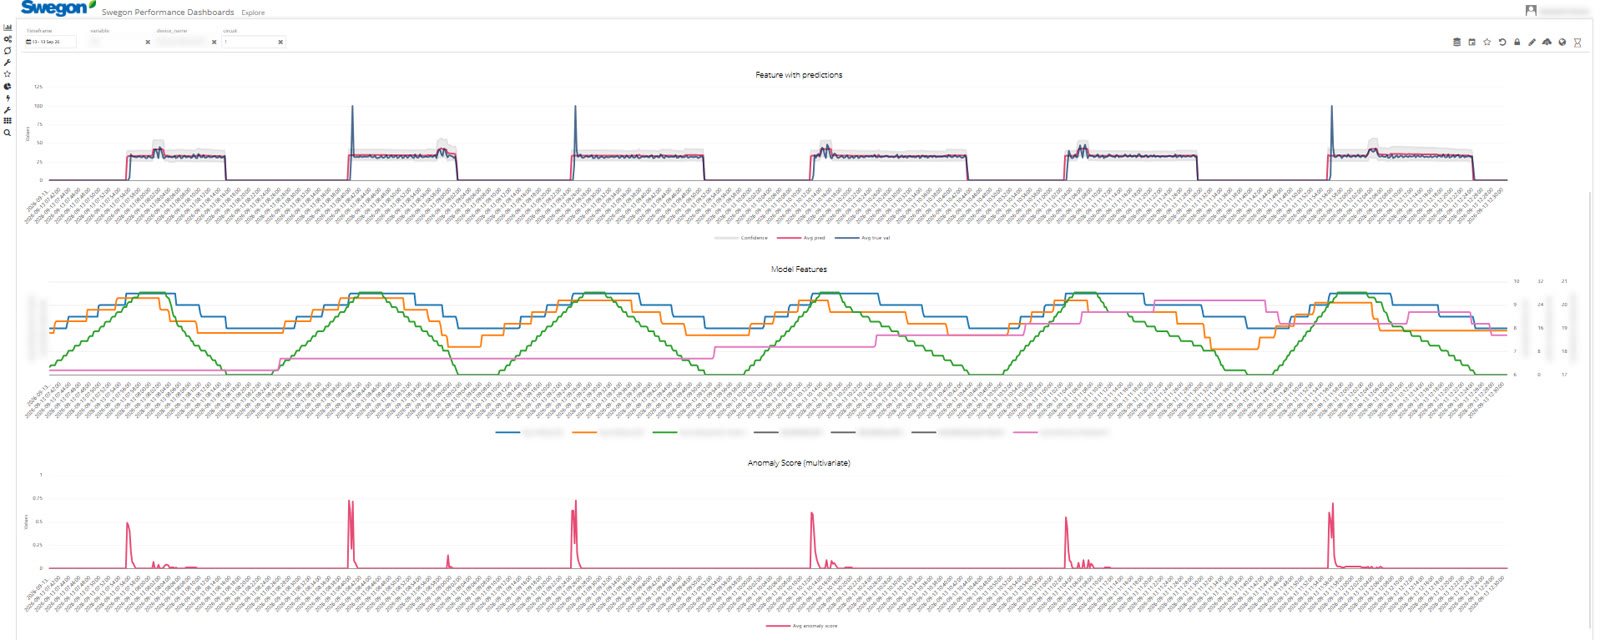Image resolution: width=1600 pixels, height=640 pixels.
Task: Toggle the orange series in Model Features legend
Action: tap(608, 433)
